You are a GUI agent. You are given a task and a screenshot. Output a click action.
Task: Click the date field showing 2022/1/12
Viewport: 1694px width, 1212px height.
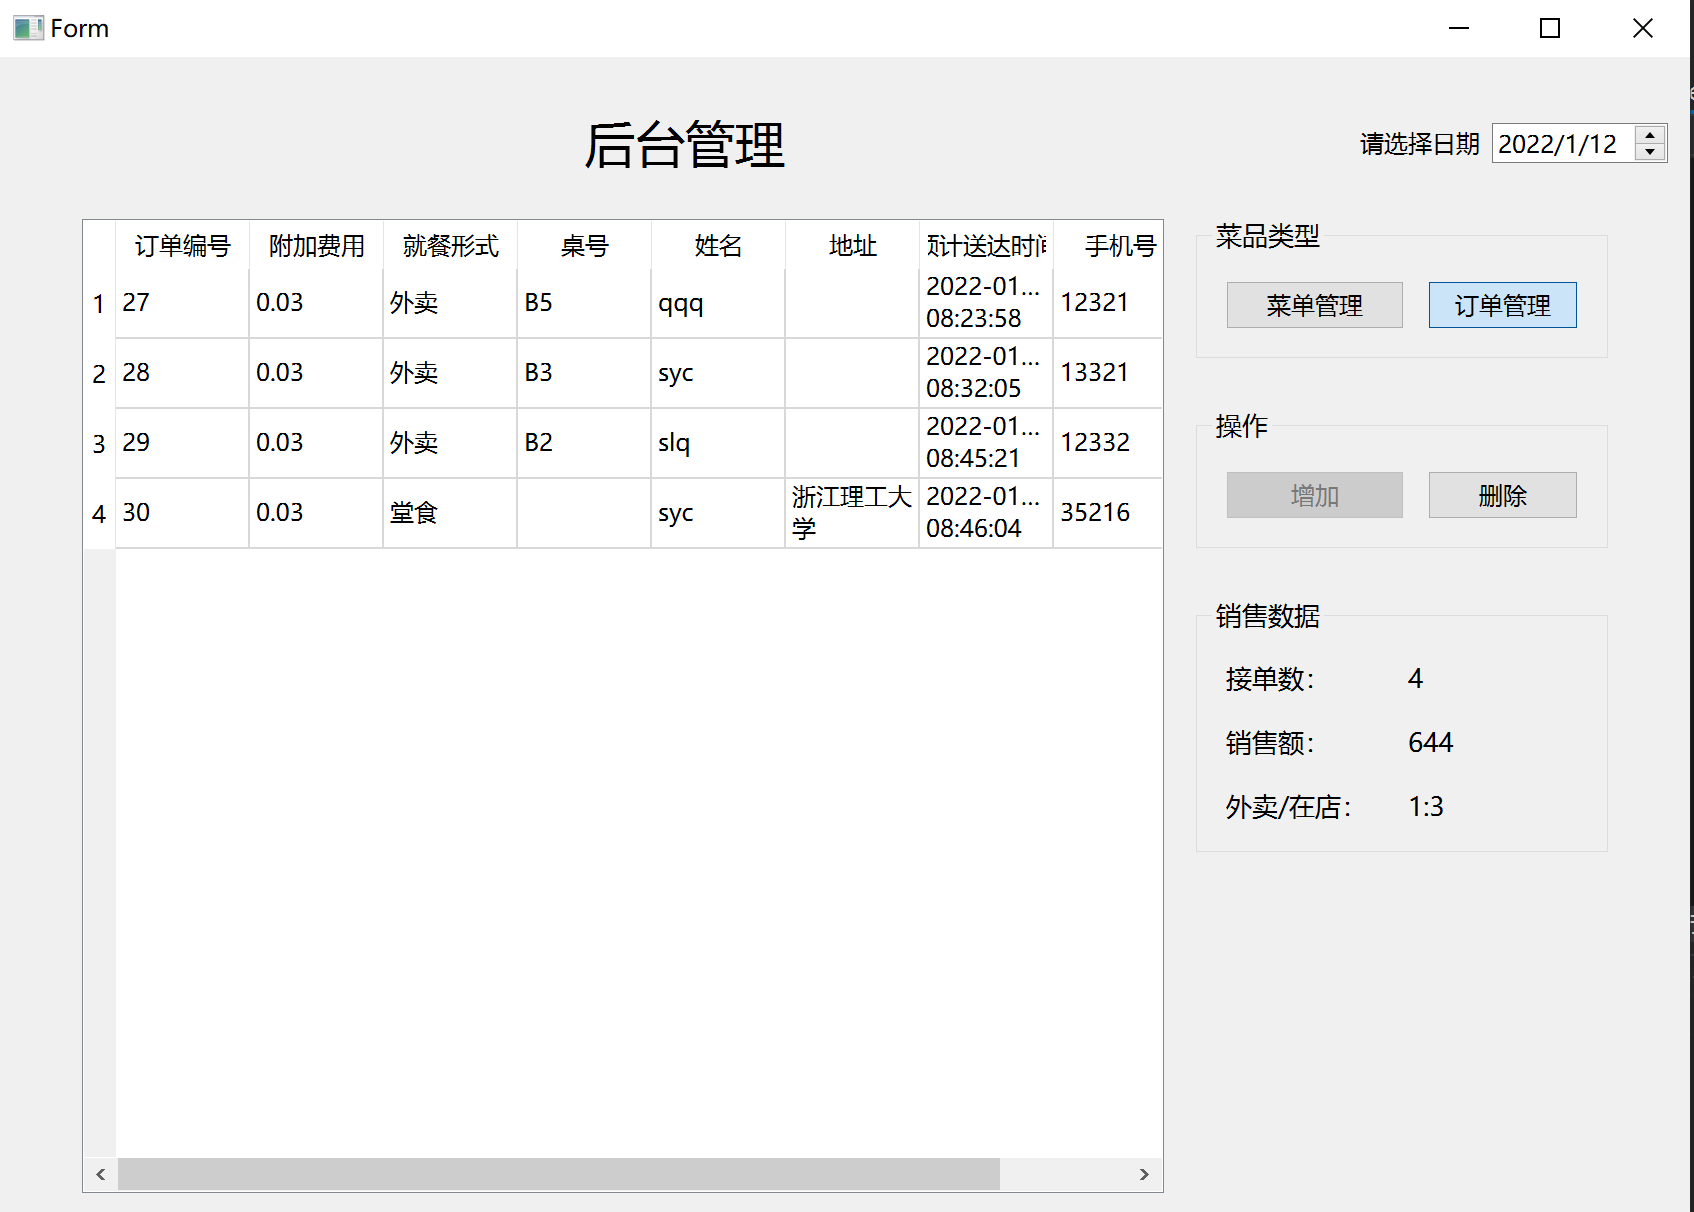pos(1563,143)
